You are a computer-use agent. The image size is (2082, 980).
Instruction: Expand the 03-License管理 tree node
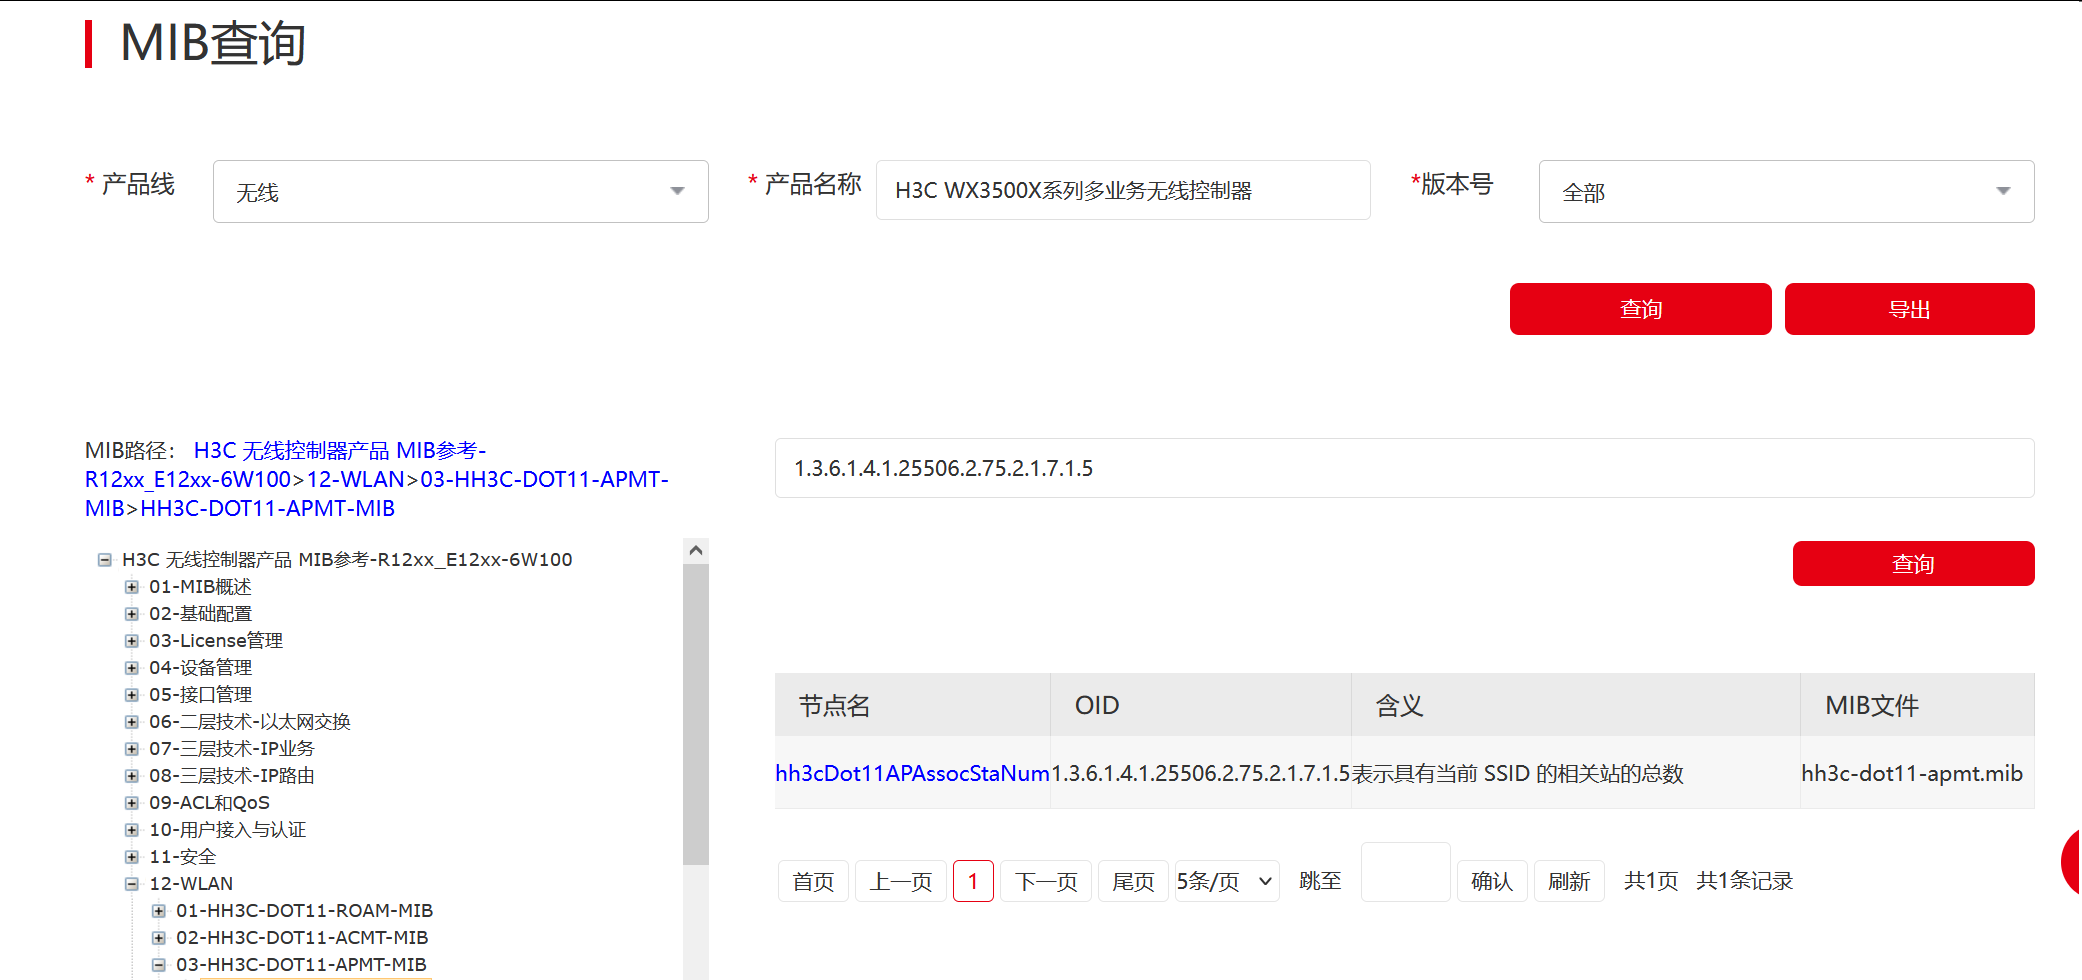pyautogui.click(x=131, y=641)
